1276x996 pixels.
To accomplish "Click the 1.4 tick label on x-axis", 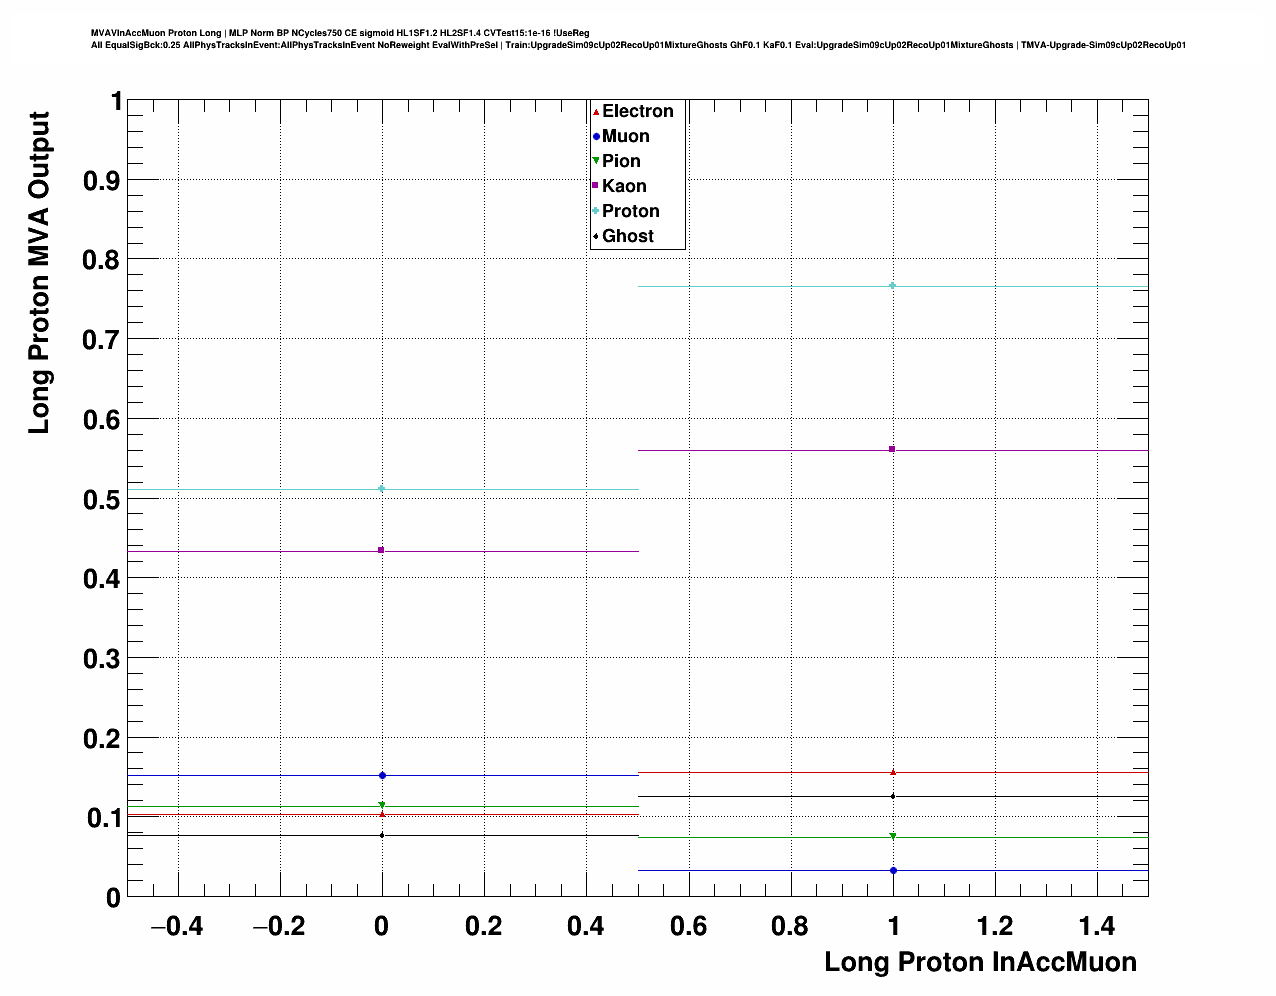I will coord(1097,927).
